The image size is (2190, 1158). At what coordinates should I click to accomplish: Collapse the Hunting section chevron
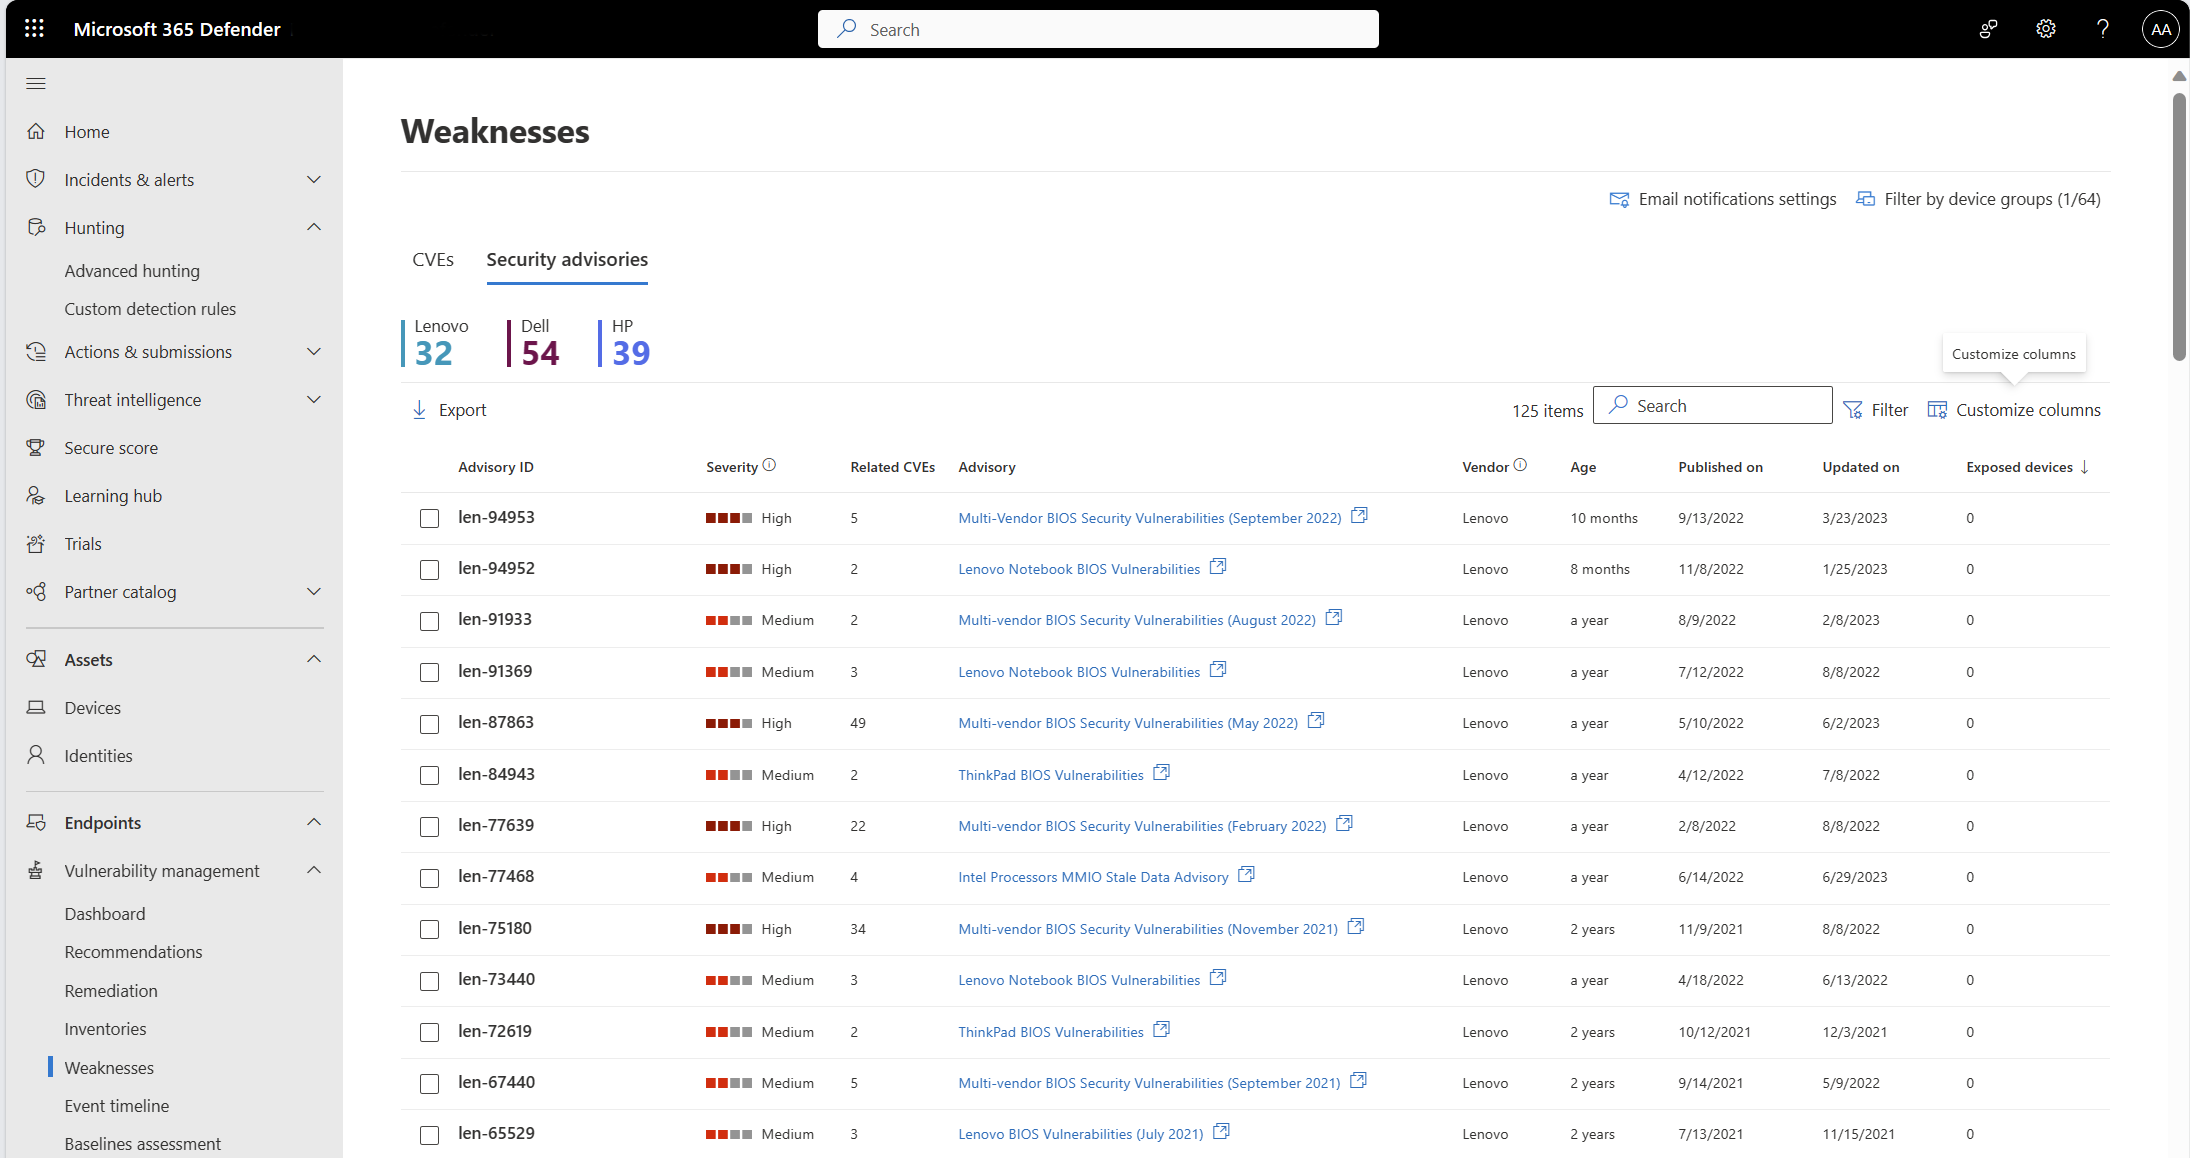pyautogui.click(x=314, y=227)
